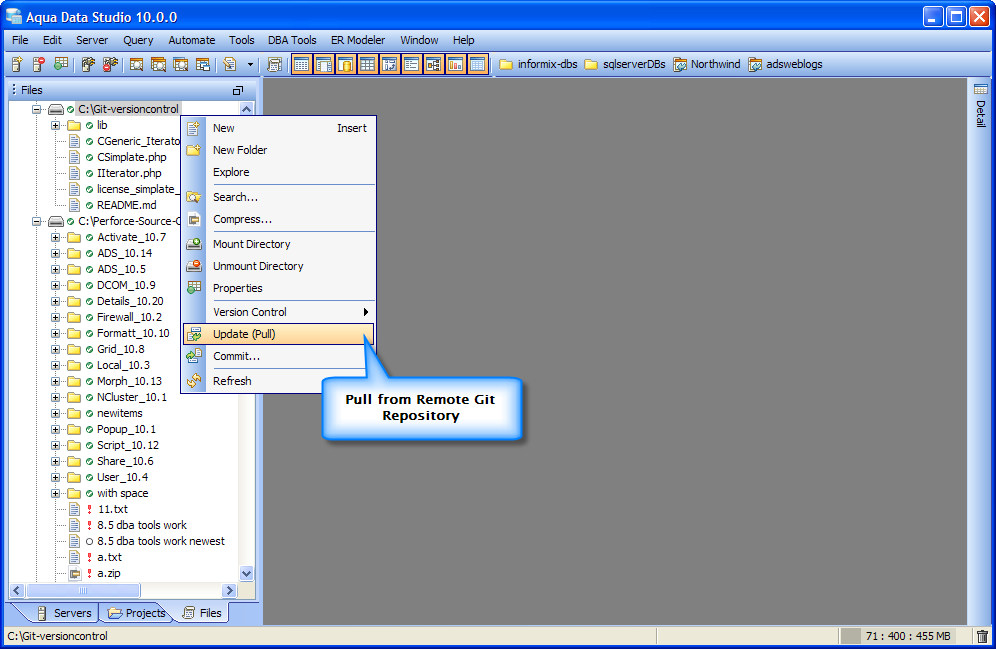996x649 pixels.
Task: Click the README.md file icon
Action: (x=74, y=205)
